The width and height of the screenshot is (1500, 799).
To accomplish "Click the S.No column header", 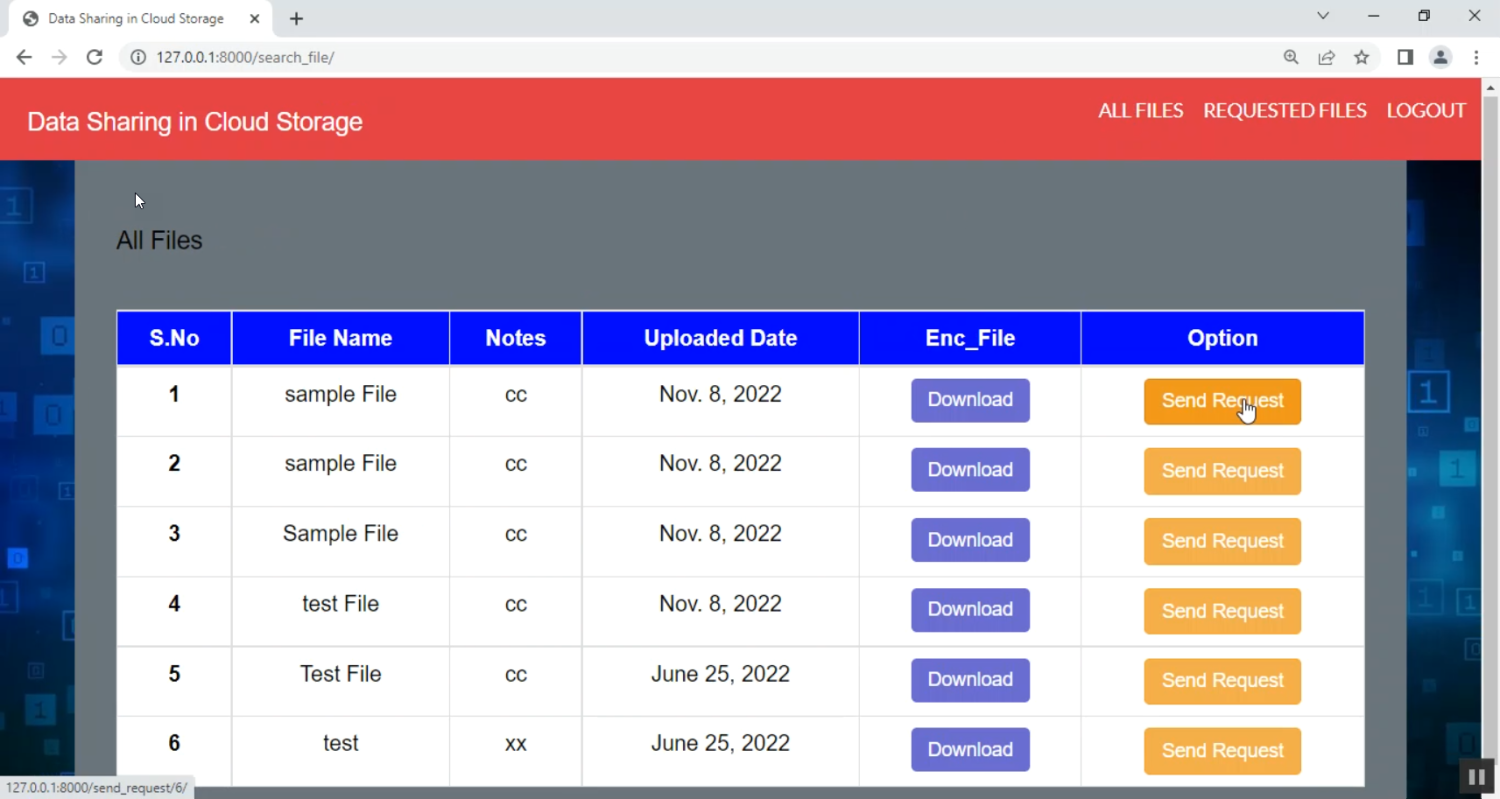I will click(x=174, y=338).
